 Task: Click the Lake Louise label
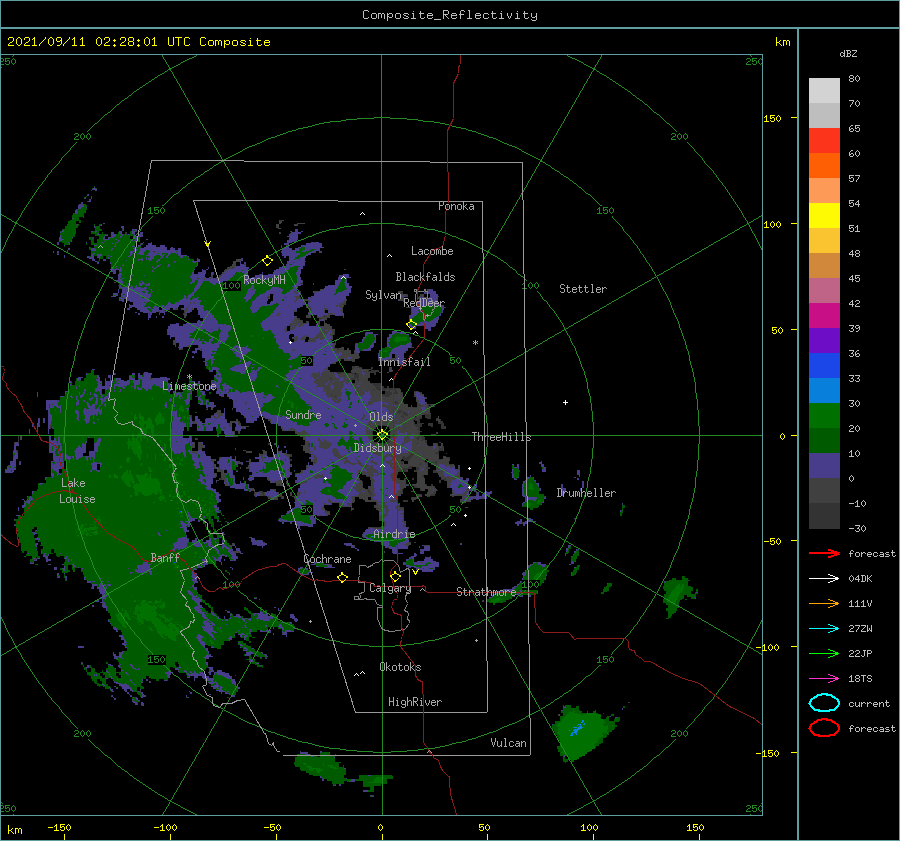[x=77, y=491]
